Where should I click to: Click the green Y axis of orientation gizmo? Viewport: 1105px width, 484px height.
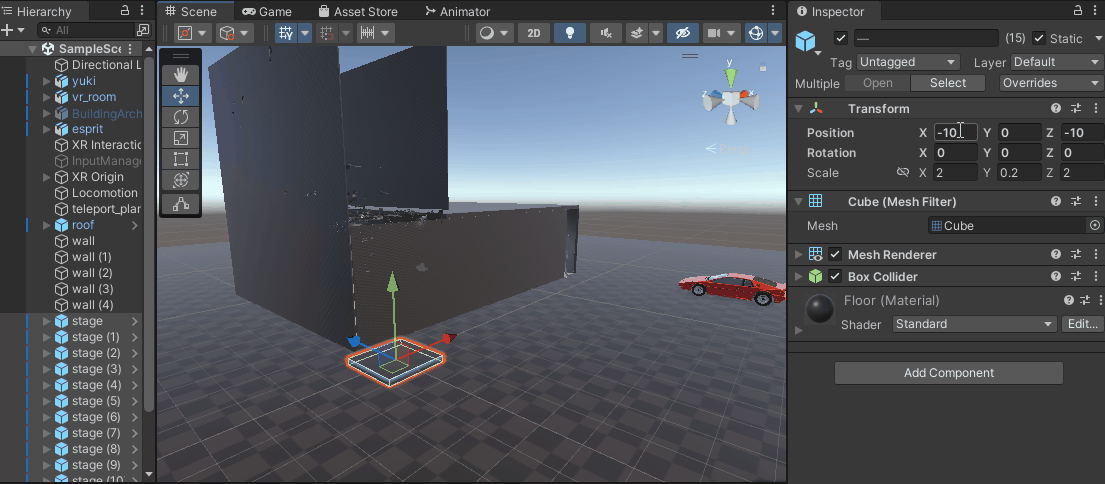click(731, 75)
